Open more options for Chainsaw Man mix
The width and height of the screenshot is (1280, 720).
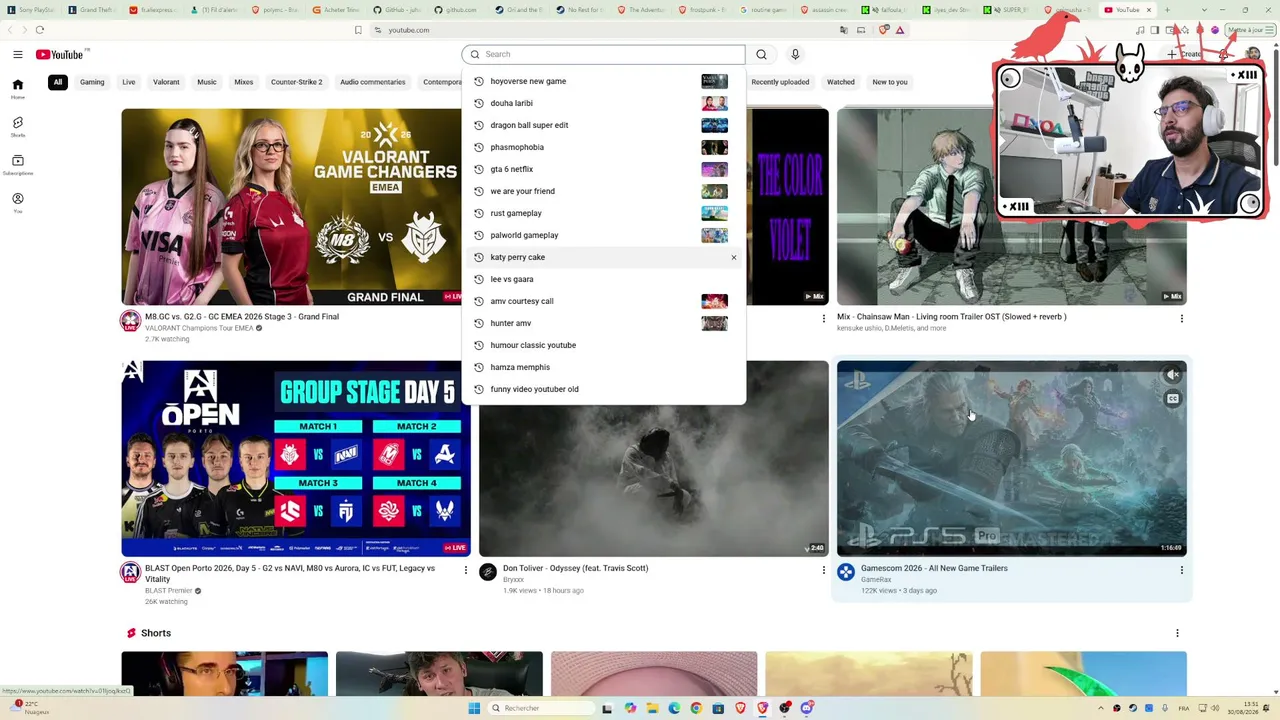click(x=1181, y=319)
